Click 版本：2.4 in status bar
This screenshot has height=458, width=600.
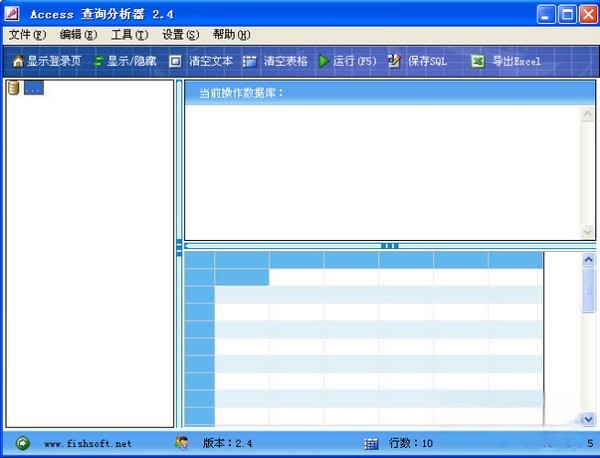click(228, 443)
